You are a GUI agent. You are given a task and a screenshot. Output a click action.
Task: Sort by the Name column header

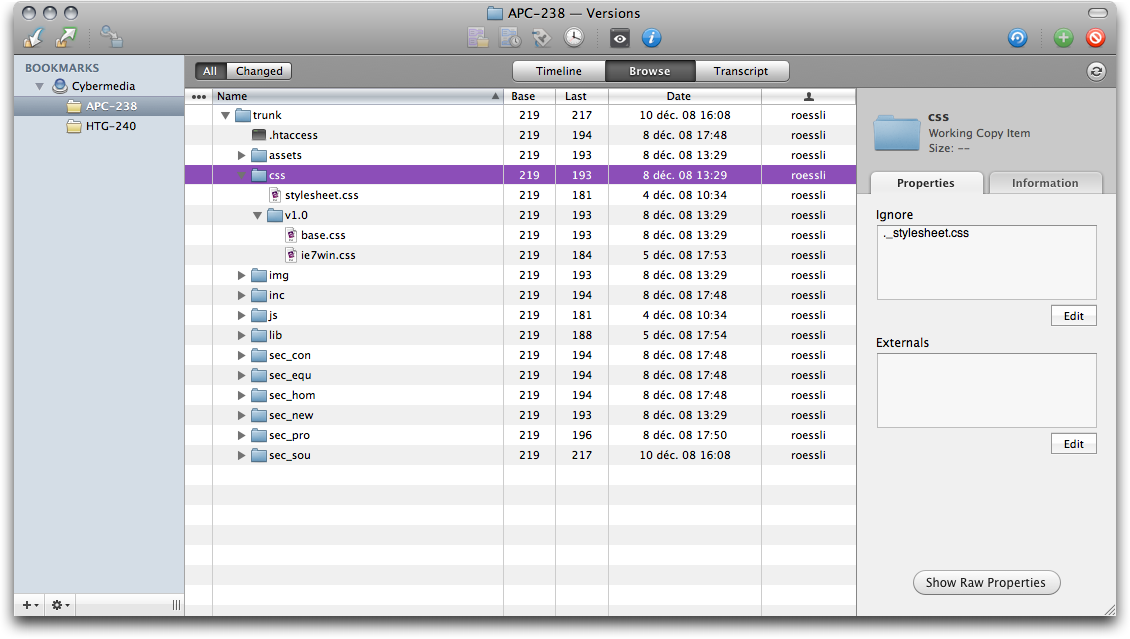(x=358, y=96)
